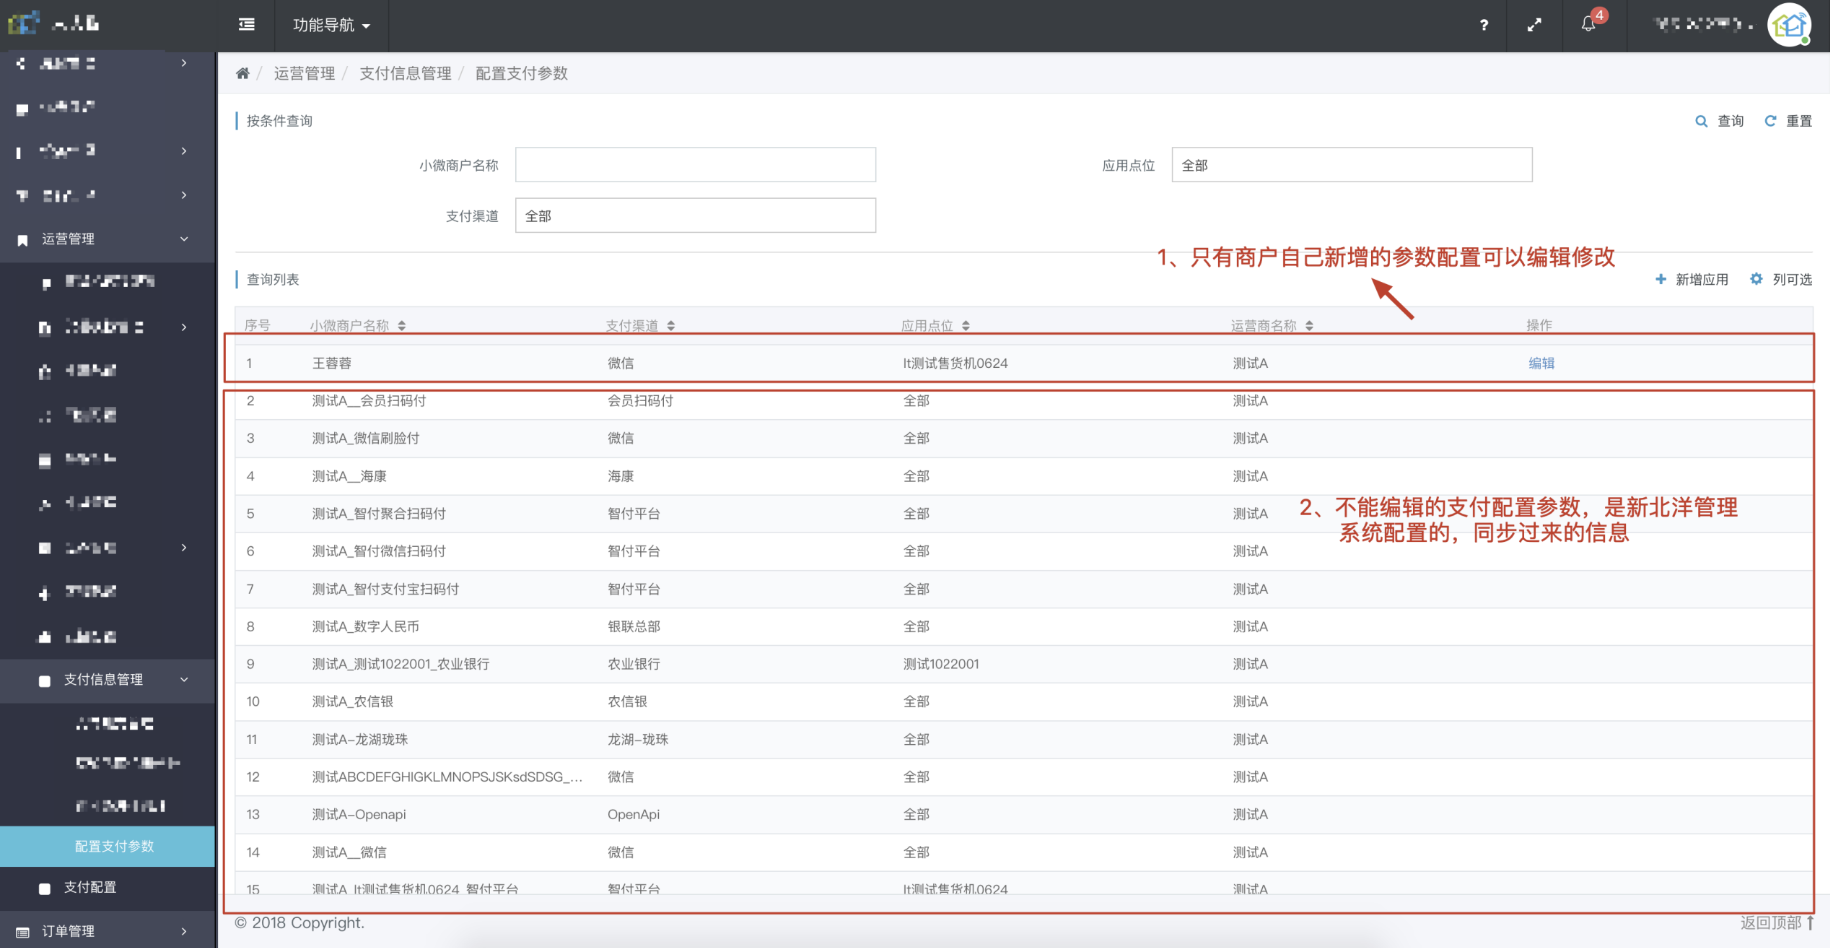Click the 支付配置 square icon in sidebar
The width and height of the screenshot is (1830, 948).
(x=44, y=888)
